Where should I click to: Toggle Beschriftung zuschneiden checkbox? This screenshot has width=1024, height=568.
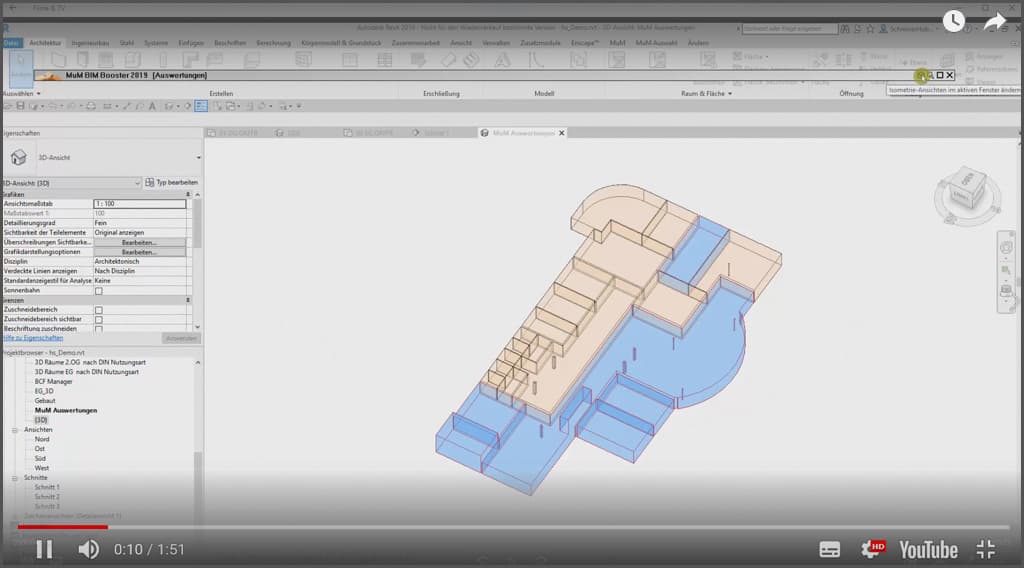coord(99,329)
